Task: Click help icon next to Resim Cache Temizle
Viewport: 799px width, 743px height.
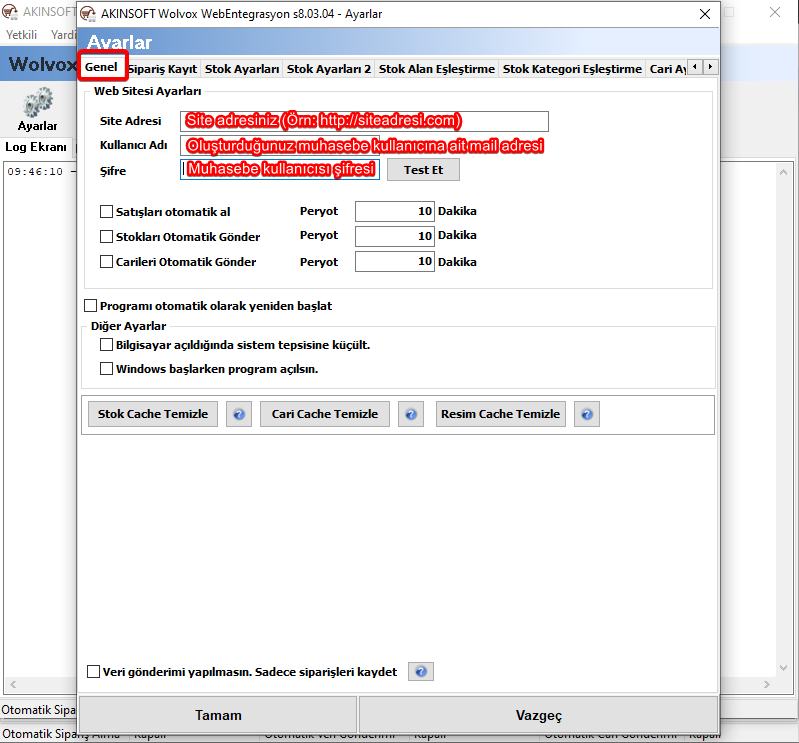Action: click(587, 414)
